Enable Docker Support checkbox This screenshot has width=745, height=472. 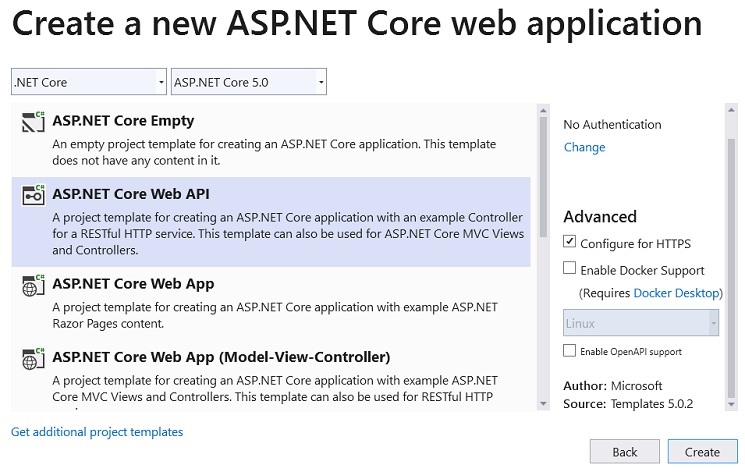[569, 268]
